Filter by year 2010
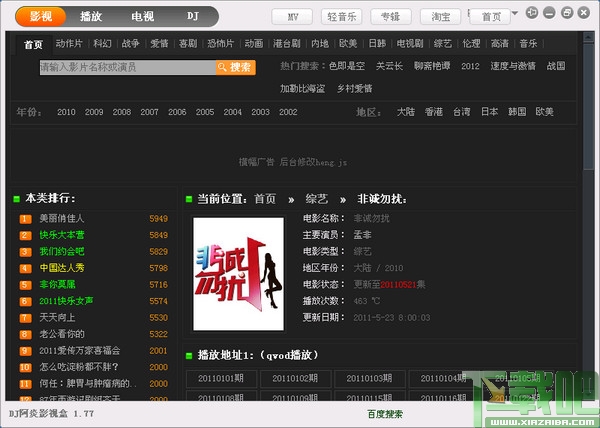 tap(66, 112)
